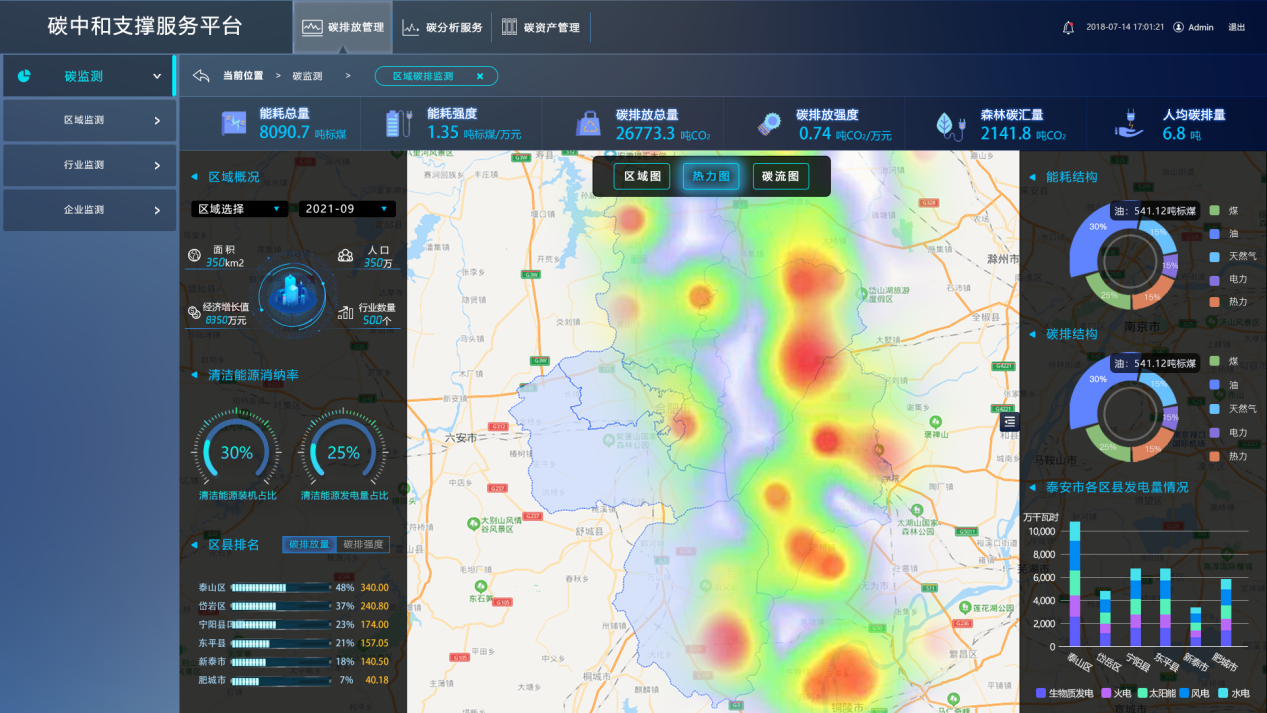1267x713 pixels.
Task: Click the 煤 green legend swatch in 能耗结构
Action: pos(1214,211)
